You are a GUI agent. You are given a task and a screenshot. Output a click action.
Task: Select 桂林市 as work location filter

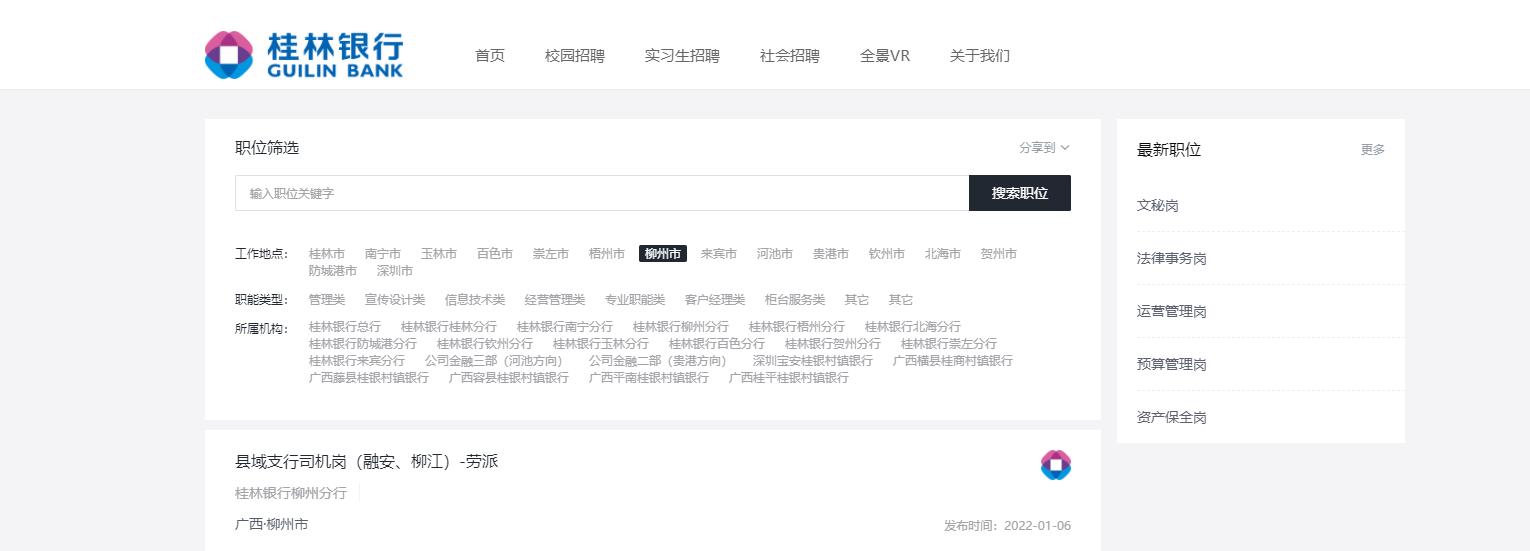(326, 254)
